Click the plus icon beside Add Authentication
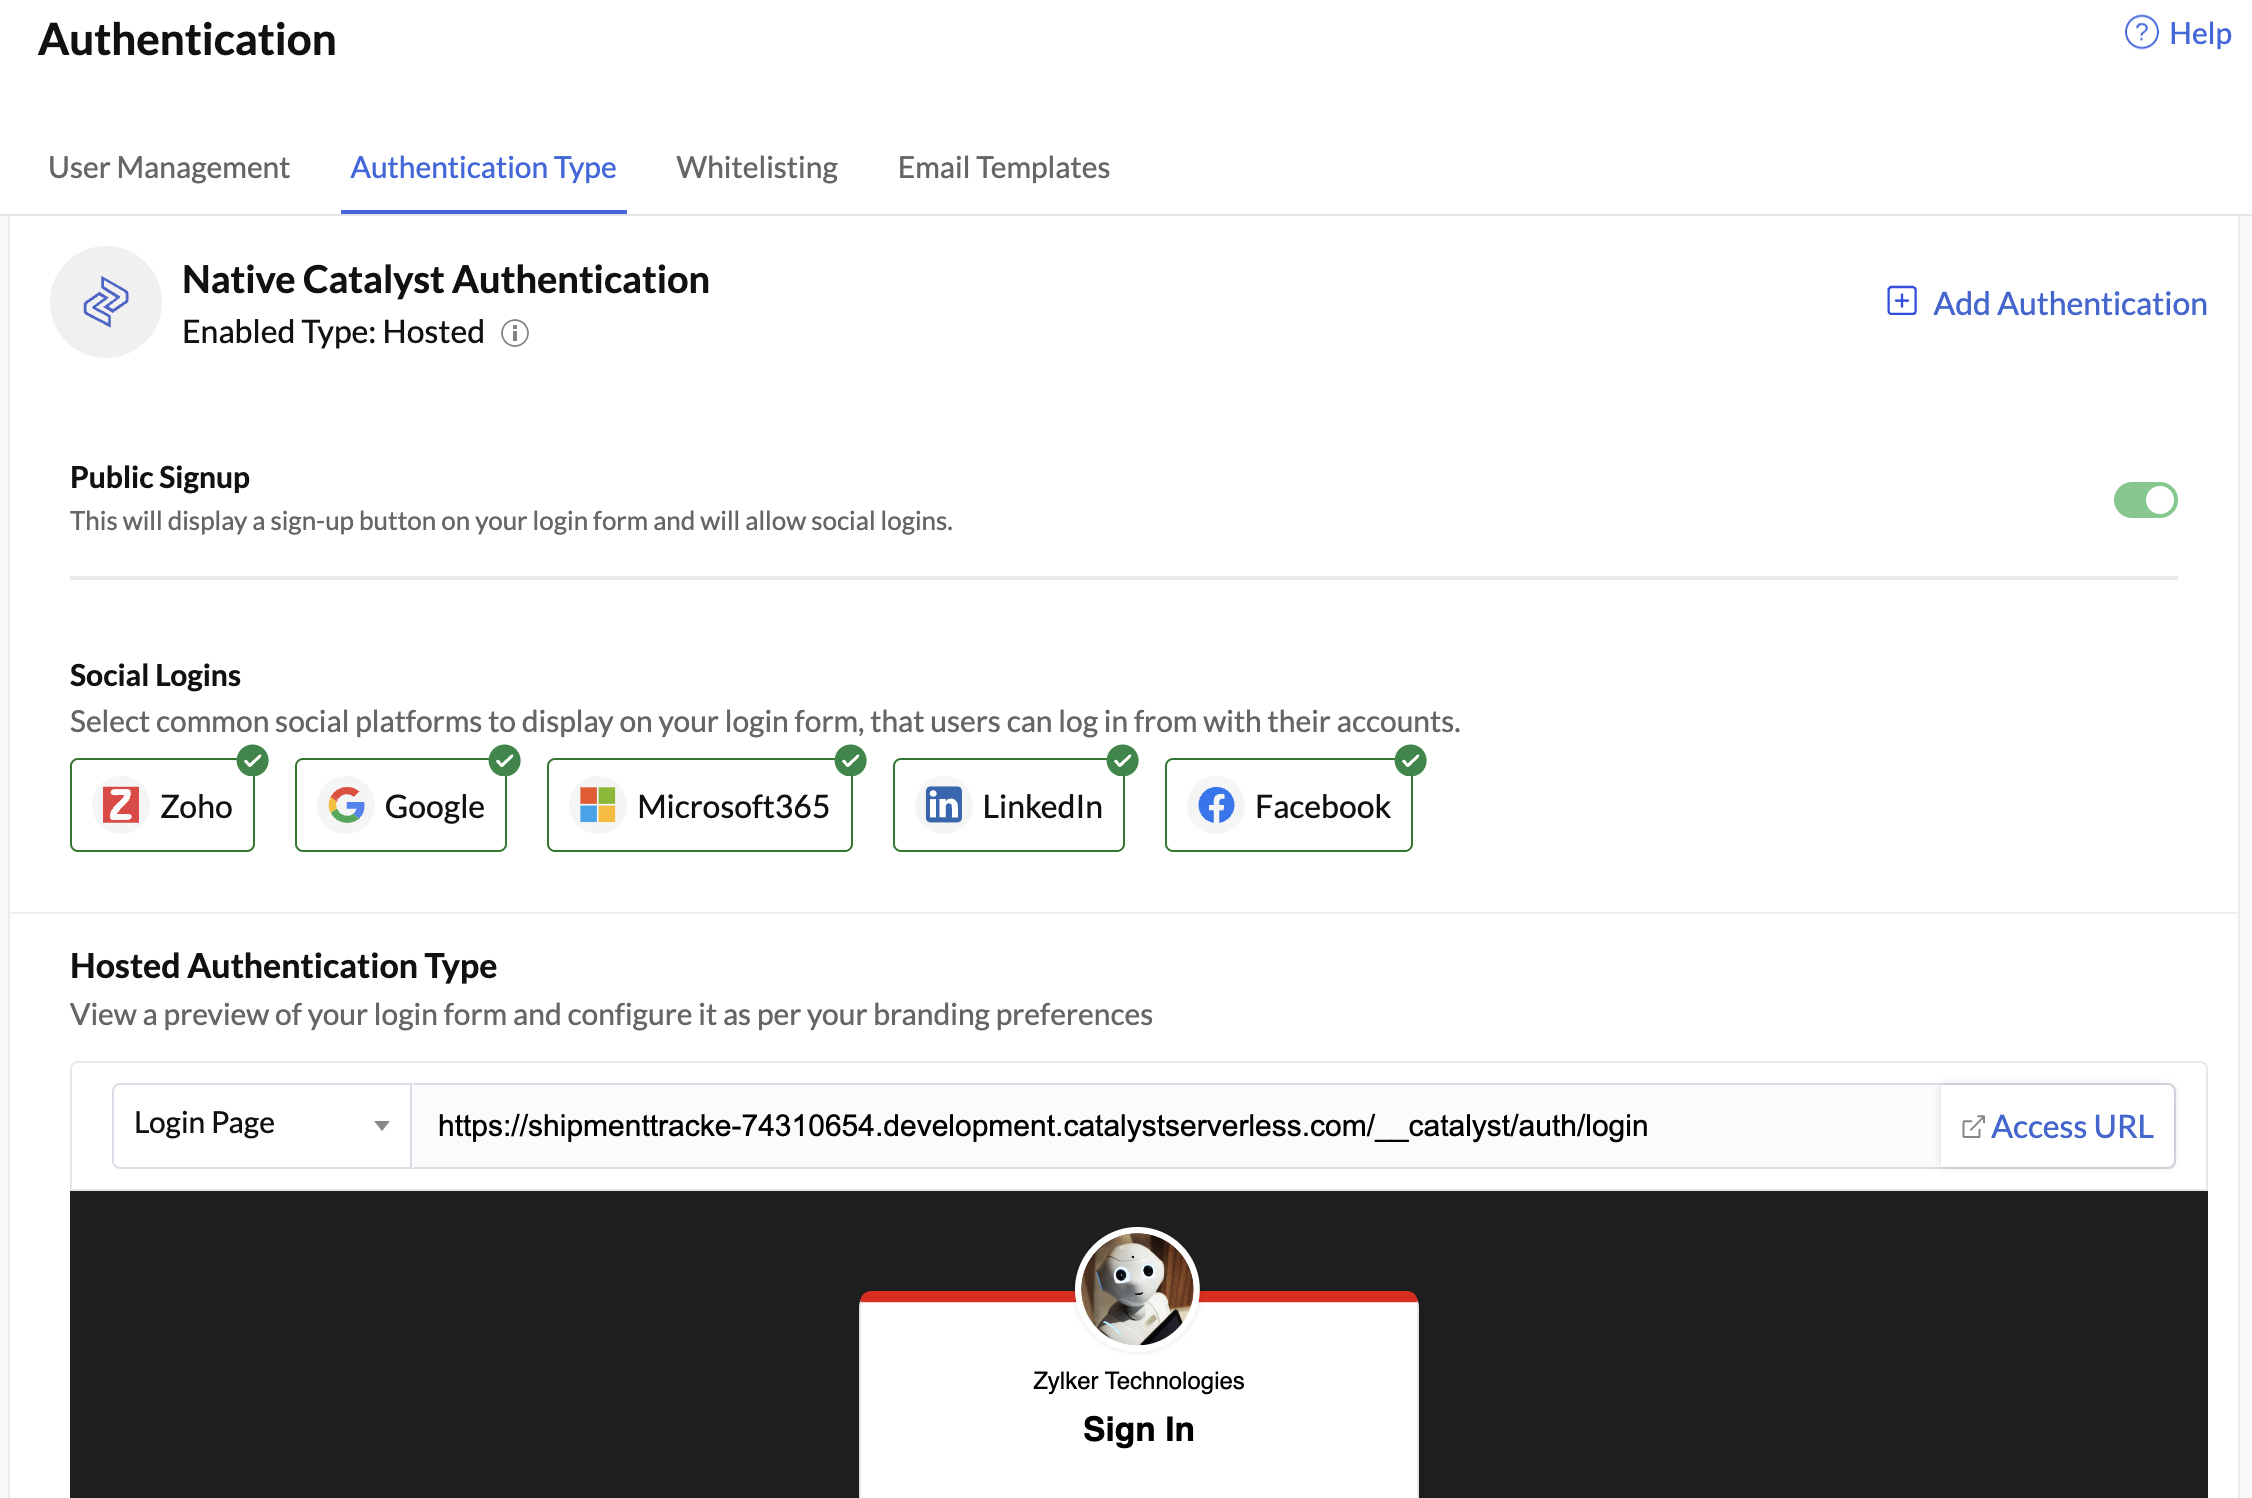Screen dimensions: 2252x1498 pyautogui.click(x=1901, y=300)
